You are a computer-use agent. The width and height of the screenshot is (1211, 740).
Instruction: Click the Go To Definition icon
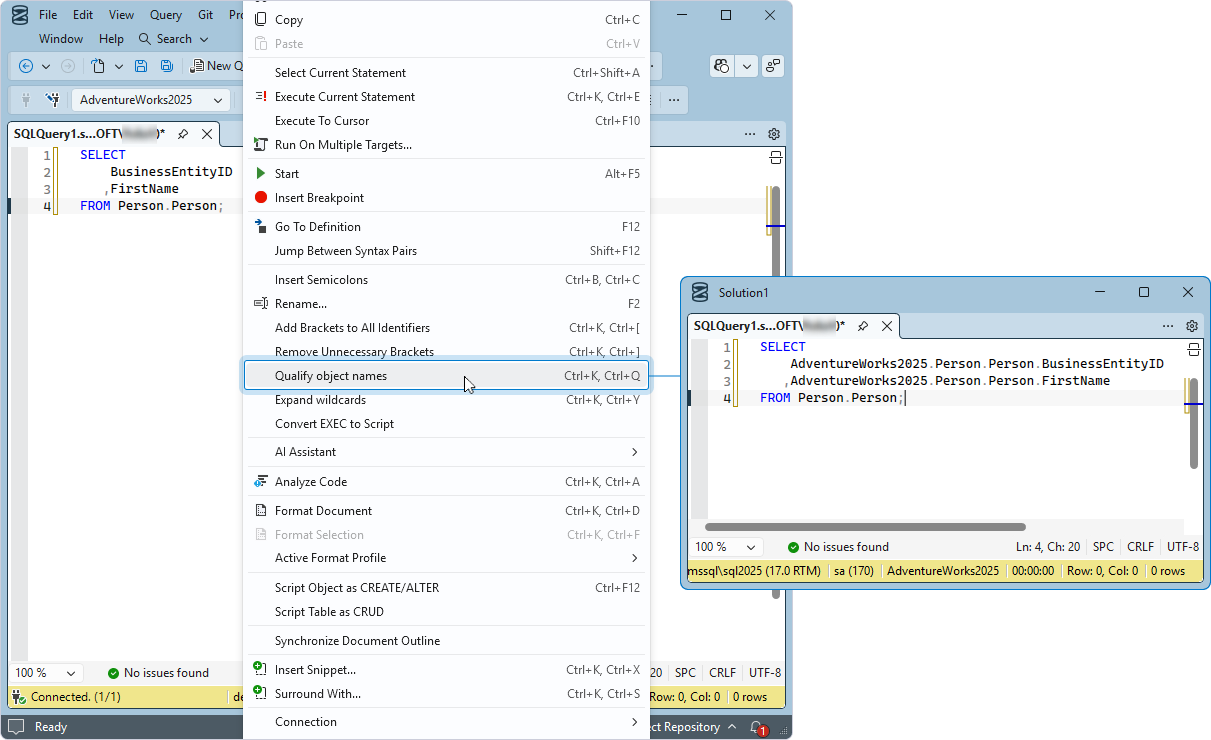point(261,227)
